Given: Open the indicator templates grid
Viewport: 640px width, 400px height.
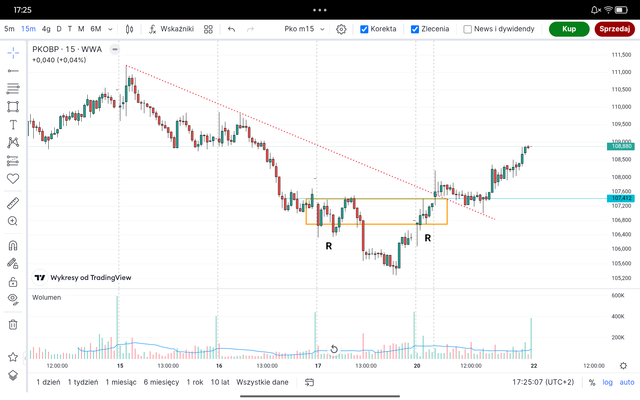Looking at the screenshot, I should click(x=208, y=29).
